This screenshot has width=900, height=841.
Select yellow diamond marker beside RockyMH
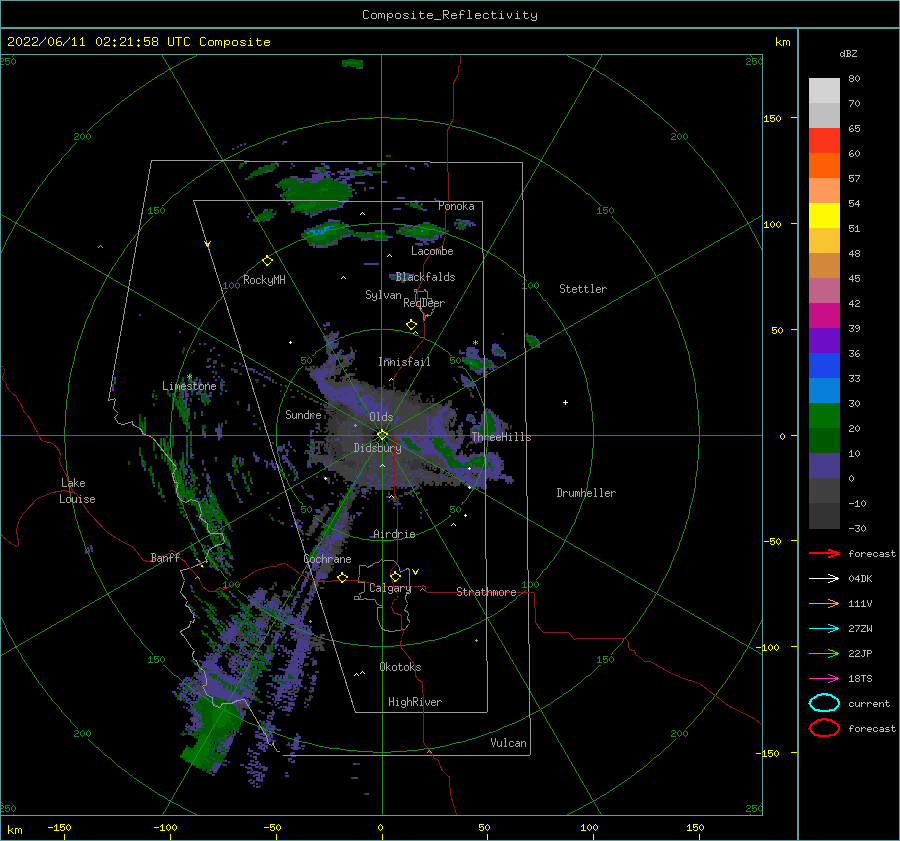(267, 261)
